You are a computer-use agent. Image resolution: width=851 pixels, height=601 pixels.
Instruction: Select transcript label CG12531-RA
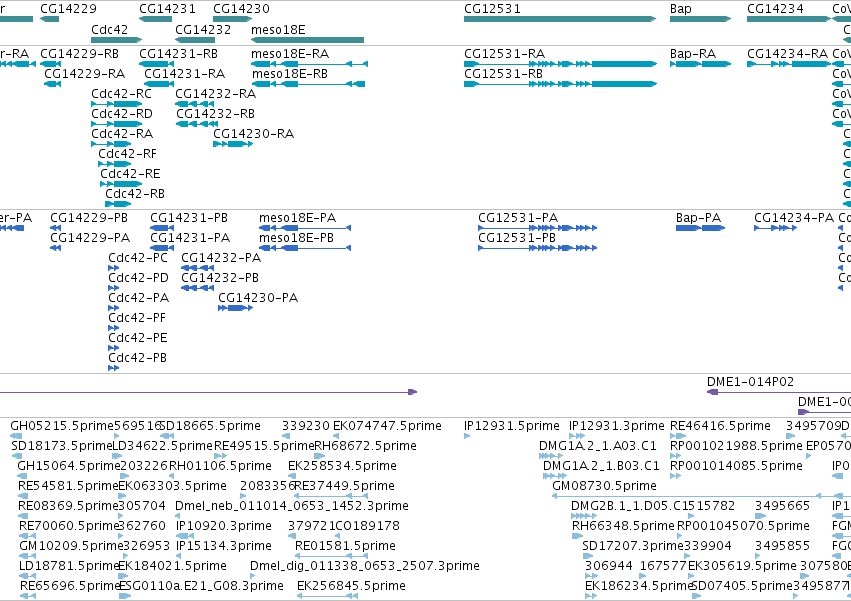pyautogui.click(x=505, y=54)
